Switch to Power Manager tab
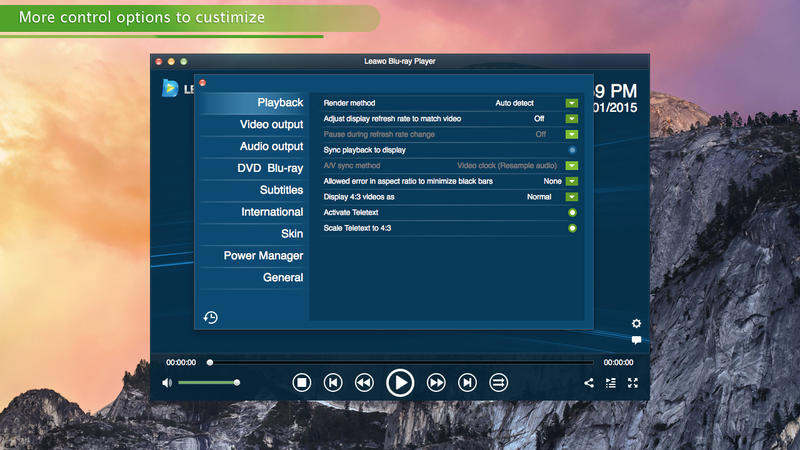 253,256
